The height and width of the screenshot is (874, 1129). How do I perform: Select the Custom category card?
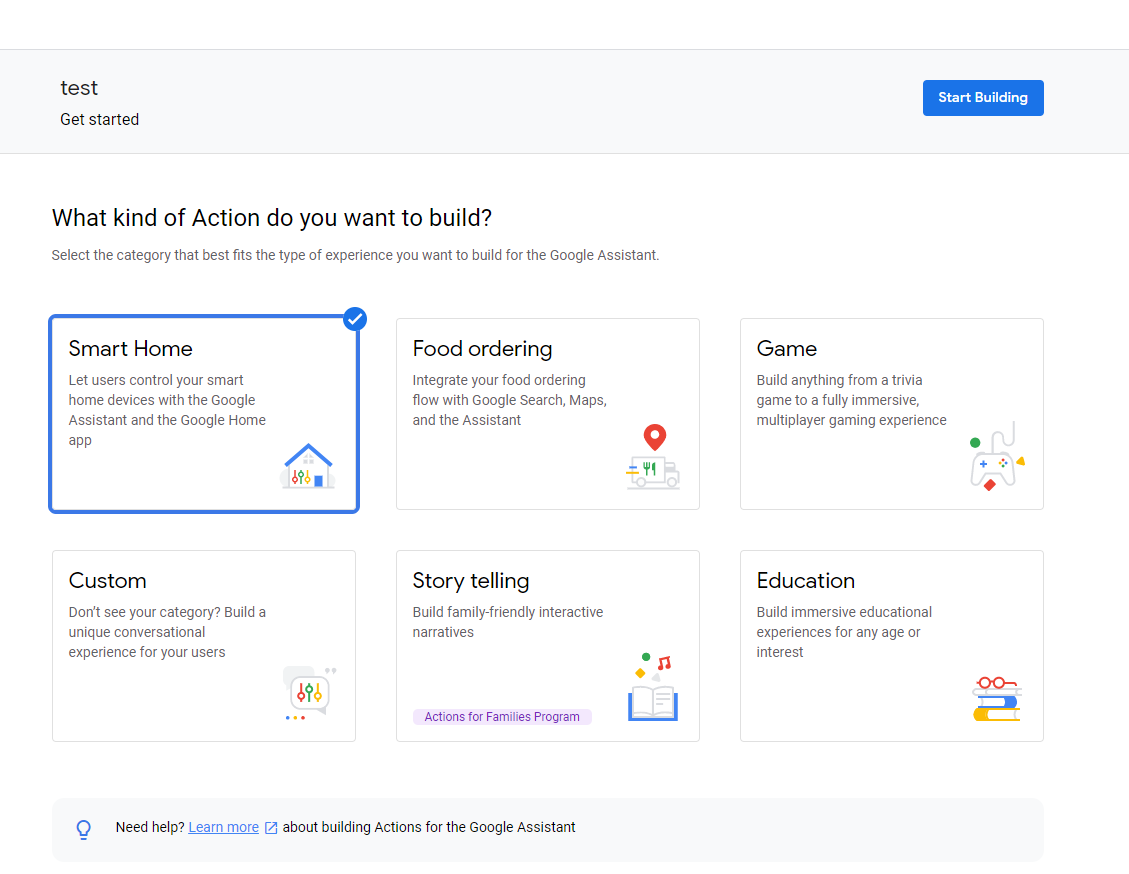coord(203,645)
